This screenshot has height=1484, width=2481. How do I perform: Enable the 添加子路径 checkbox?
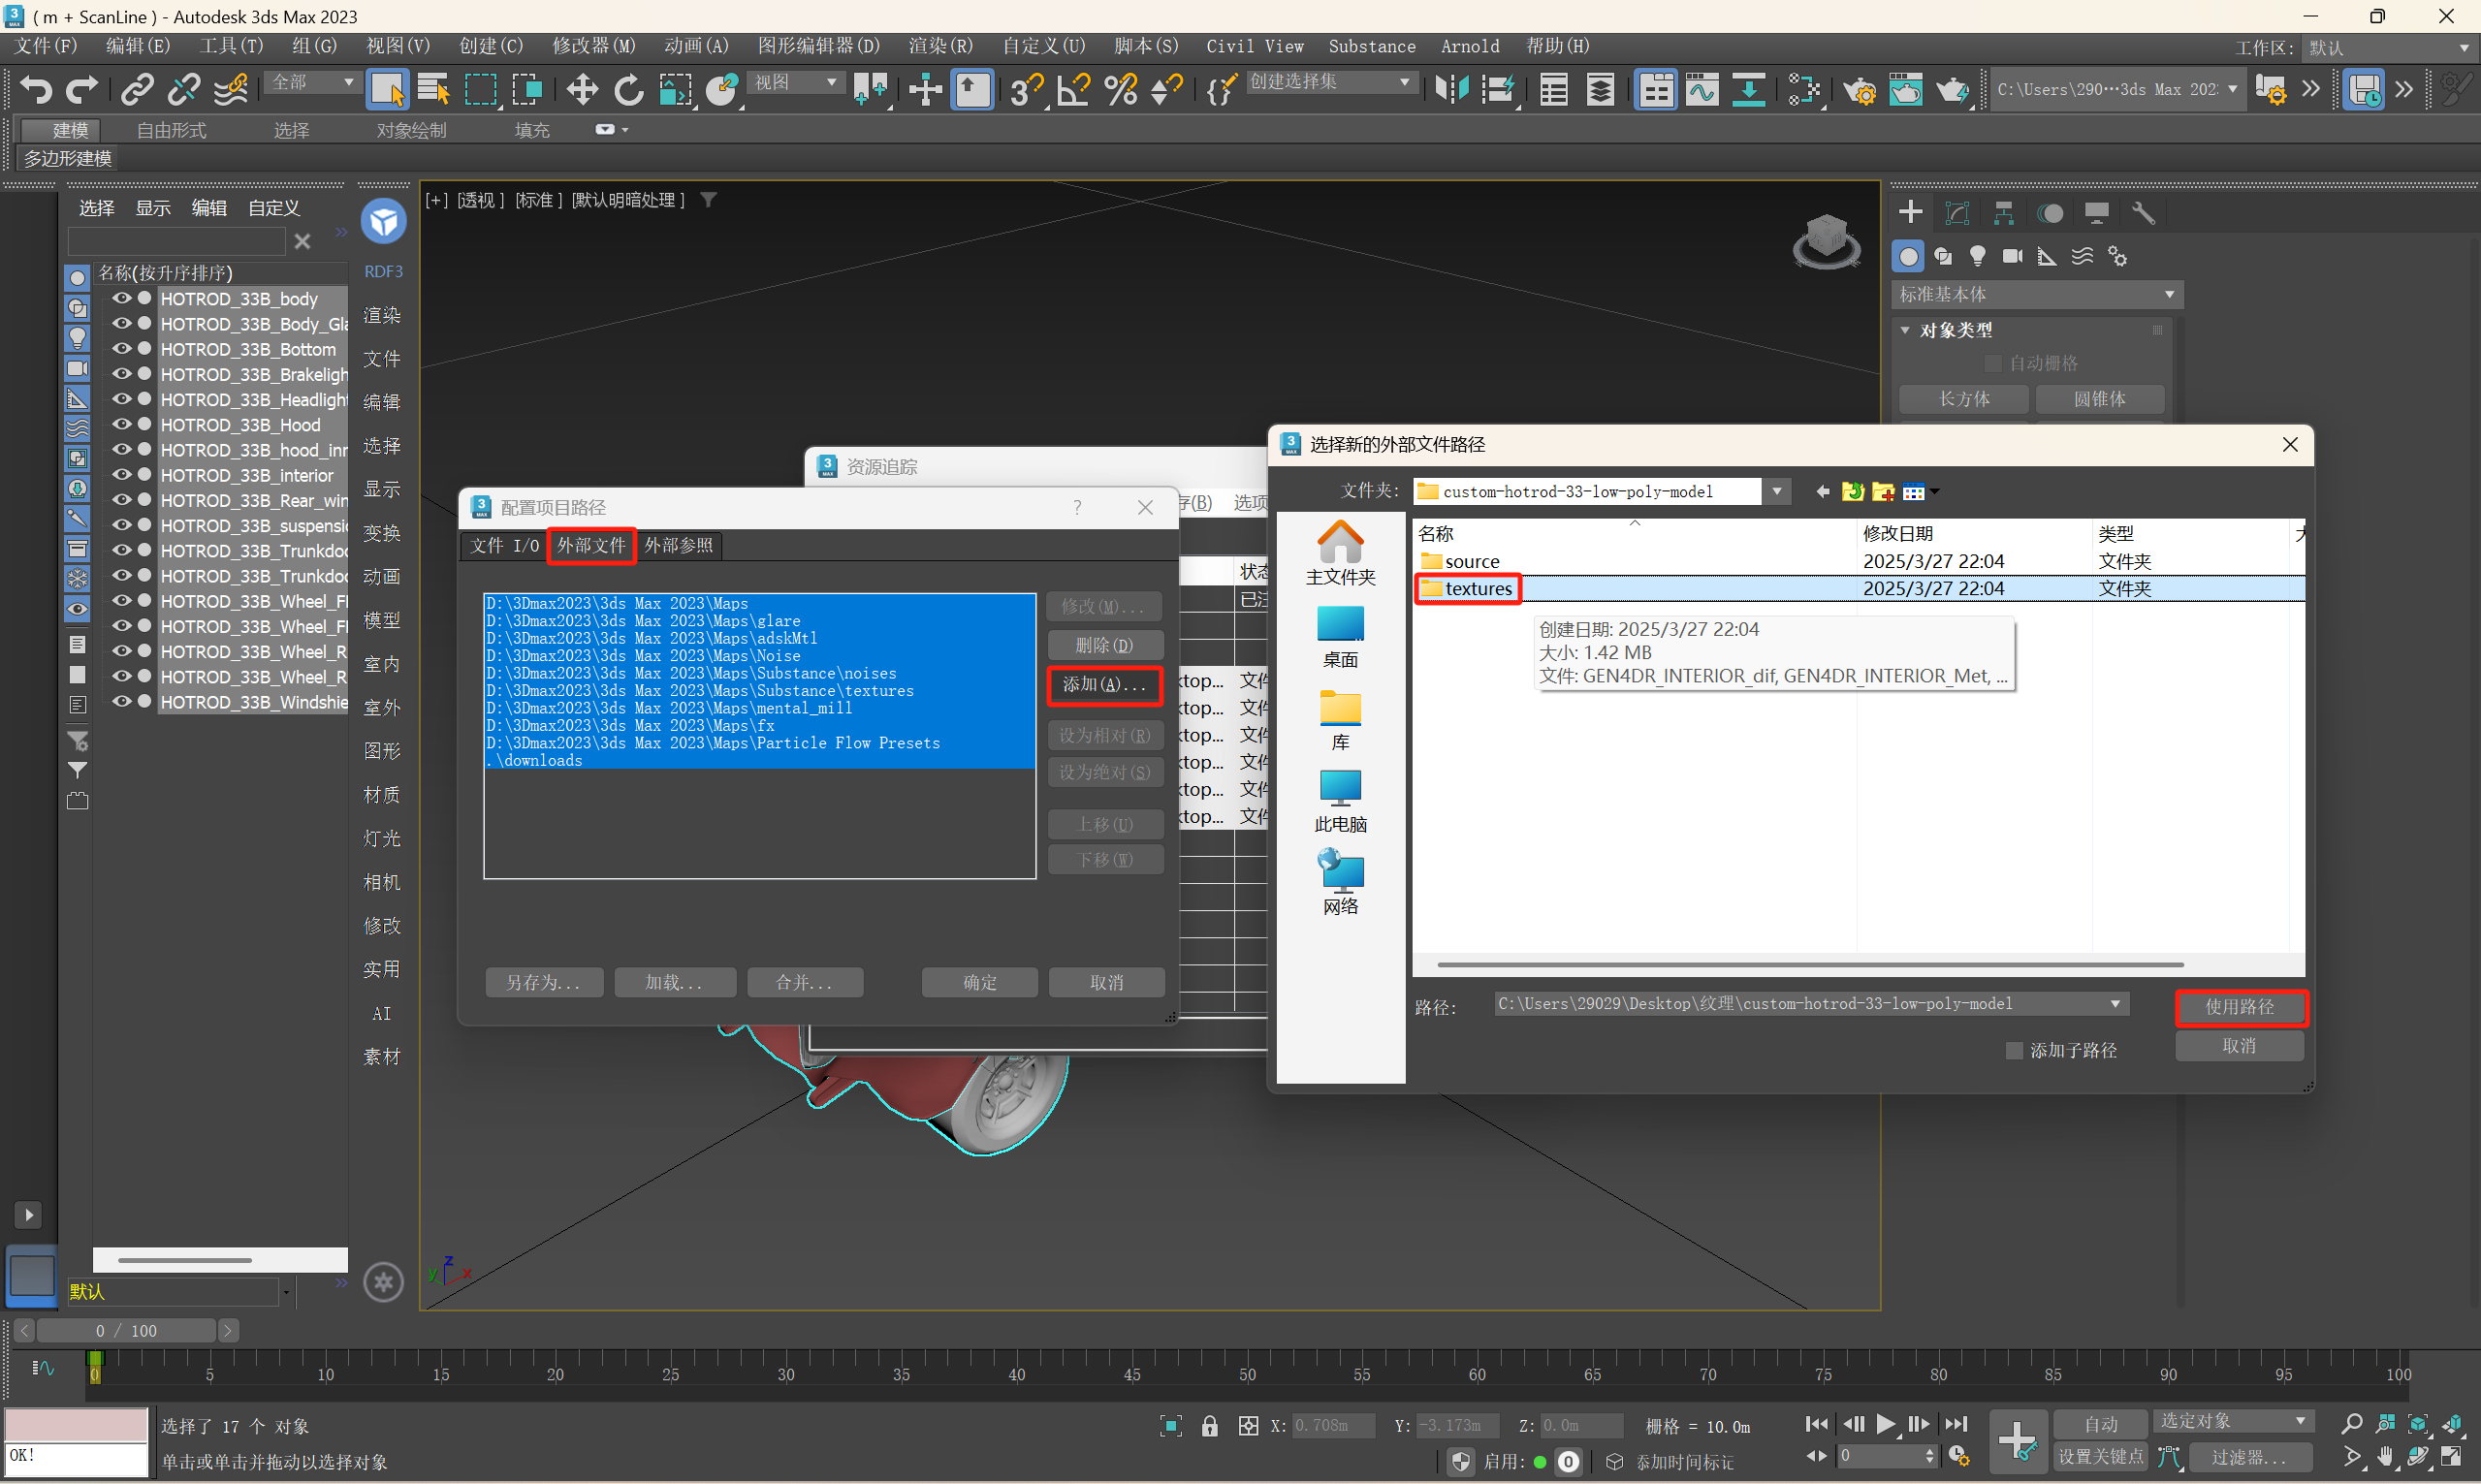pyautogui.click(x=2014, y=1050)
